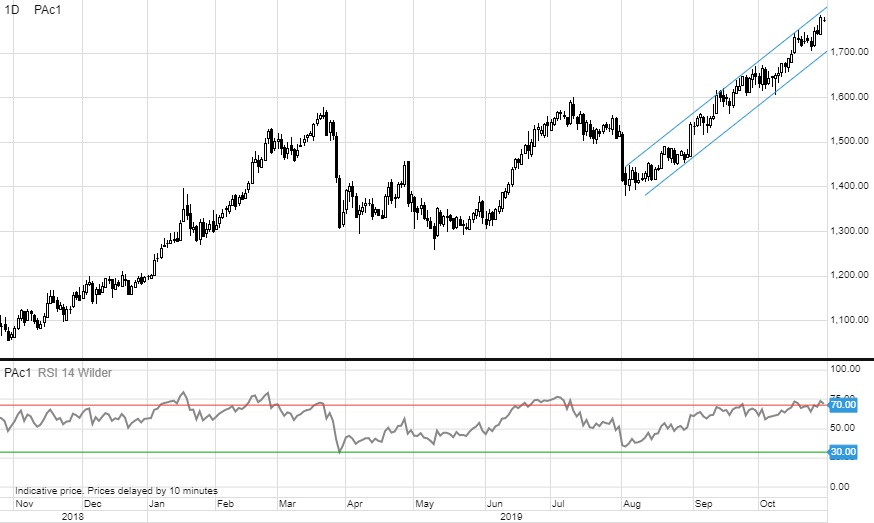Click the Apr month label on time axis

tap(355, 504)
